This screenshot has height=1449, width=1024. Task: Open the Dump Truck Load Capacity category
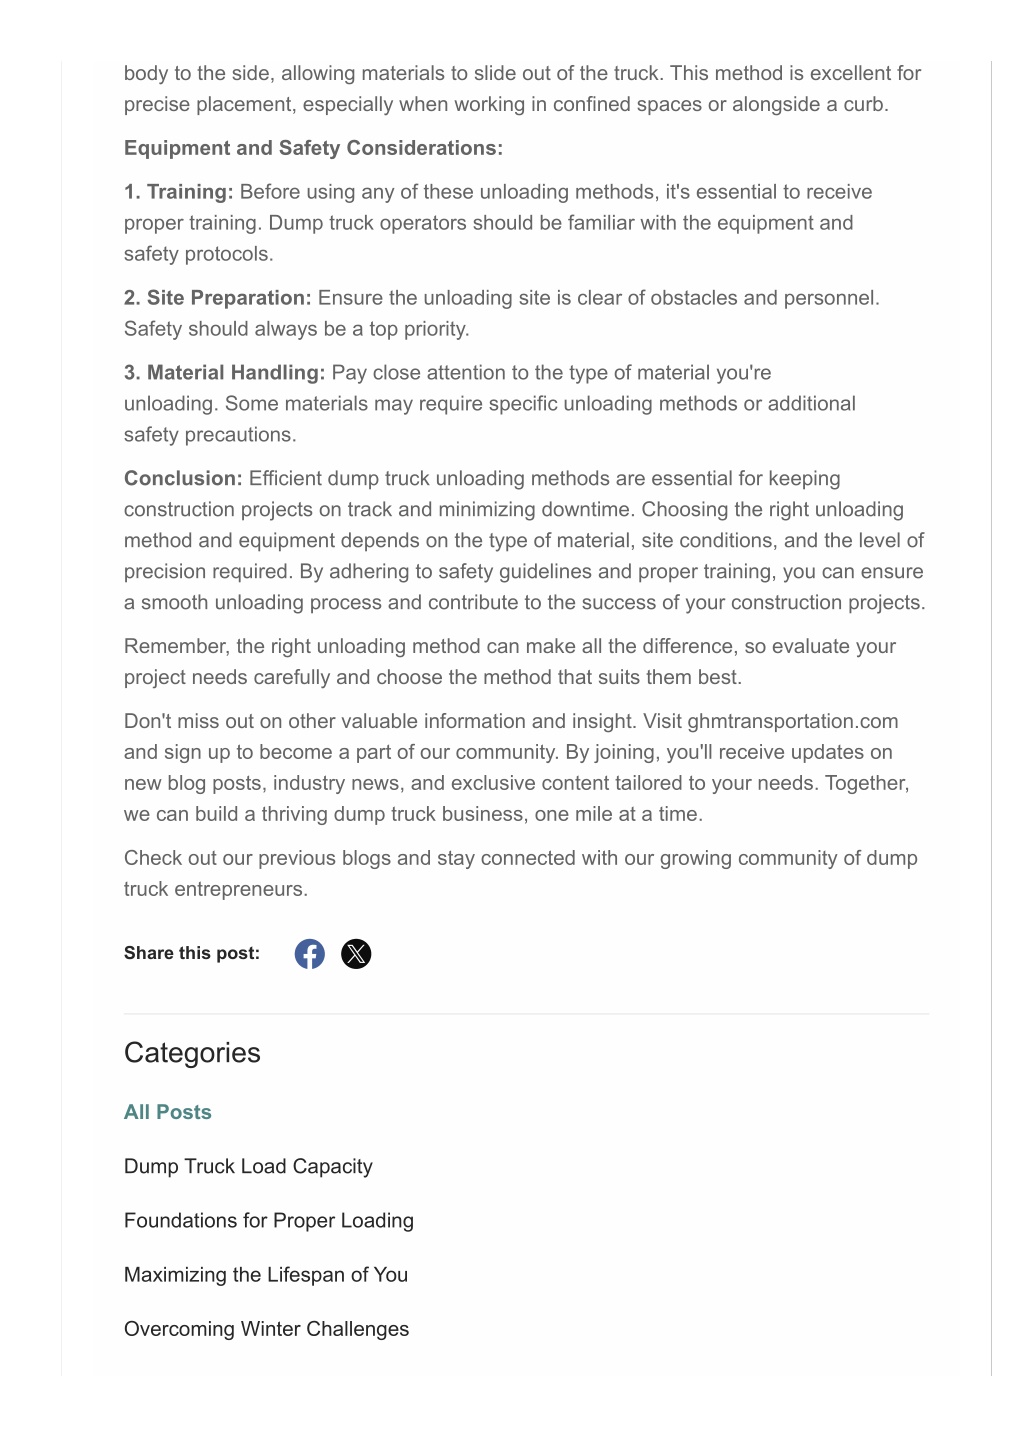(x=248, y=1166)
